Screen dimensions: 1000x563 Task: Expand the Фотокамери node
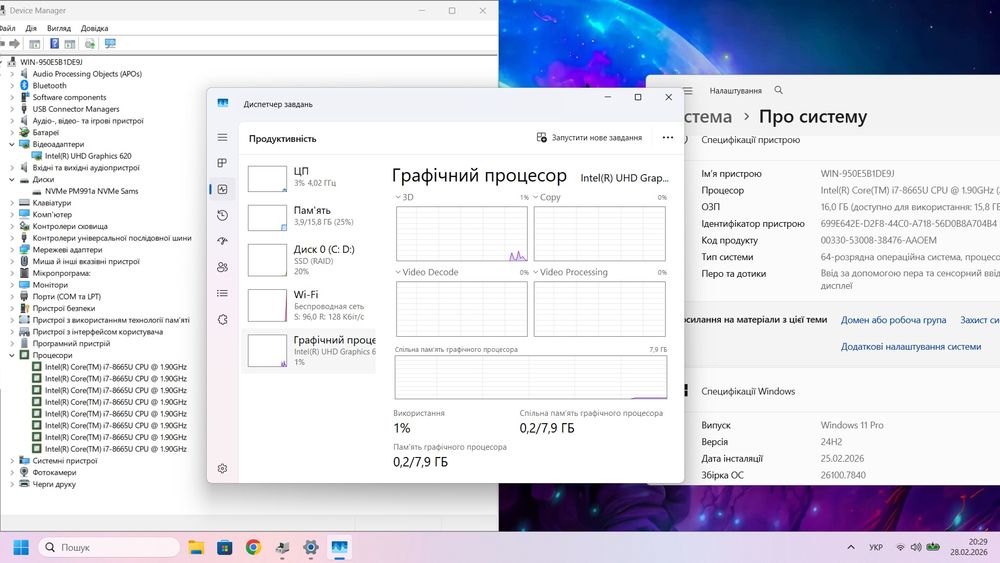pyautogui.click(x=11, y=472)
